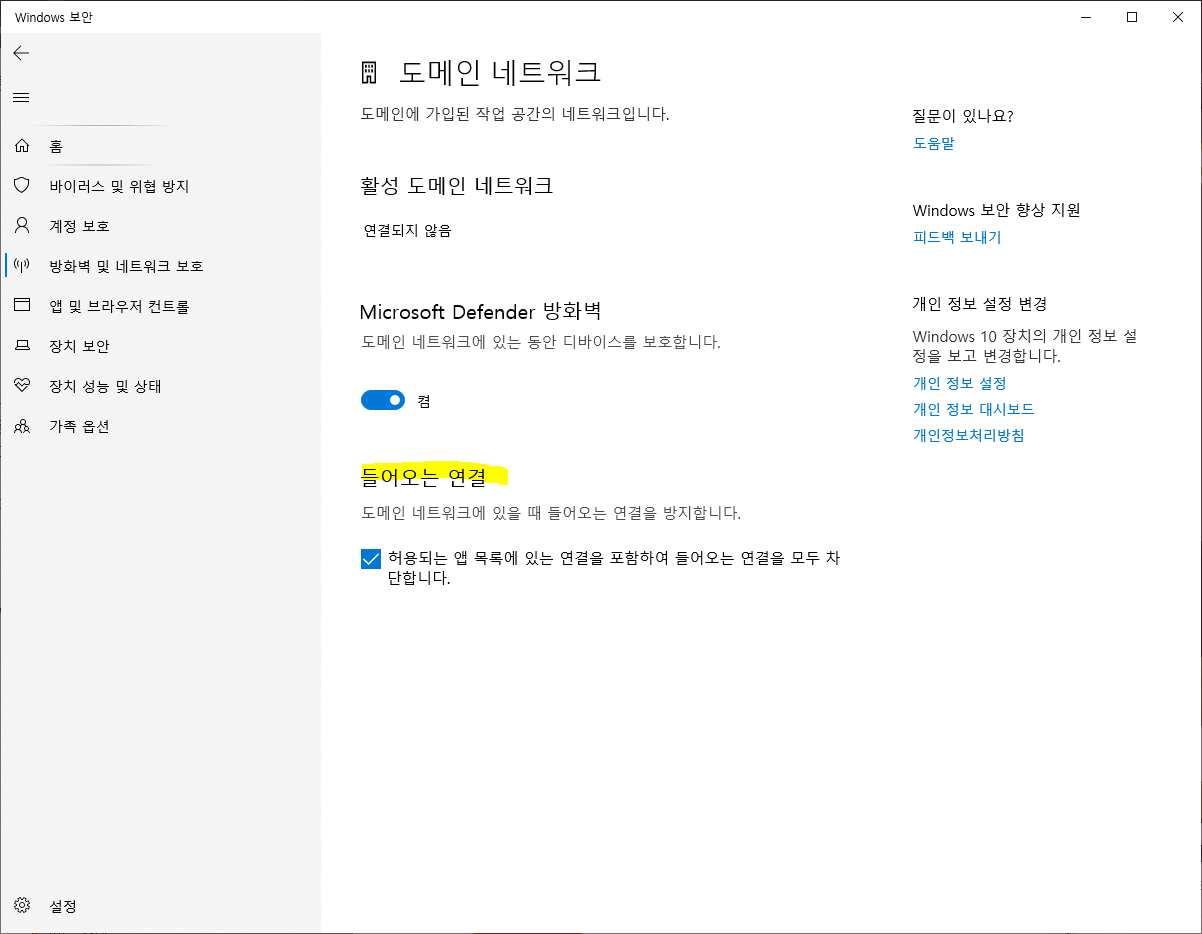This screenshot has width=1202, height=934.
Task: Click the 연결되지 않음 status text
Action: pos(408,230)
